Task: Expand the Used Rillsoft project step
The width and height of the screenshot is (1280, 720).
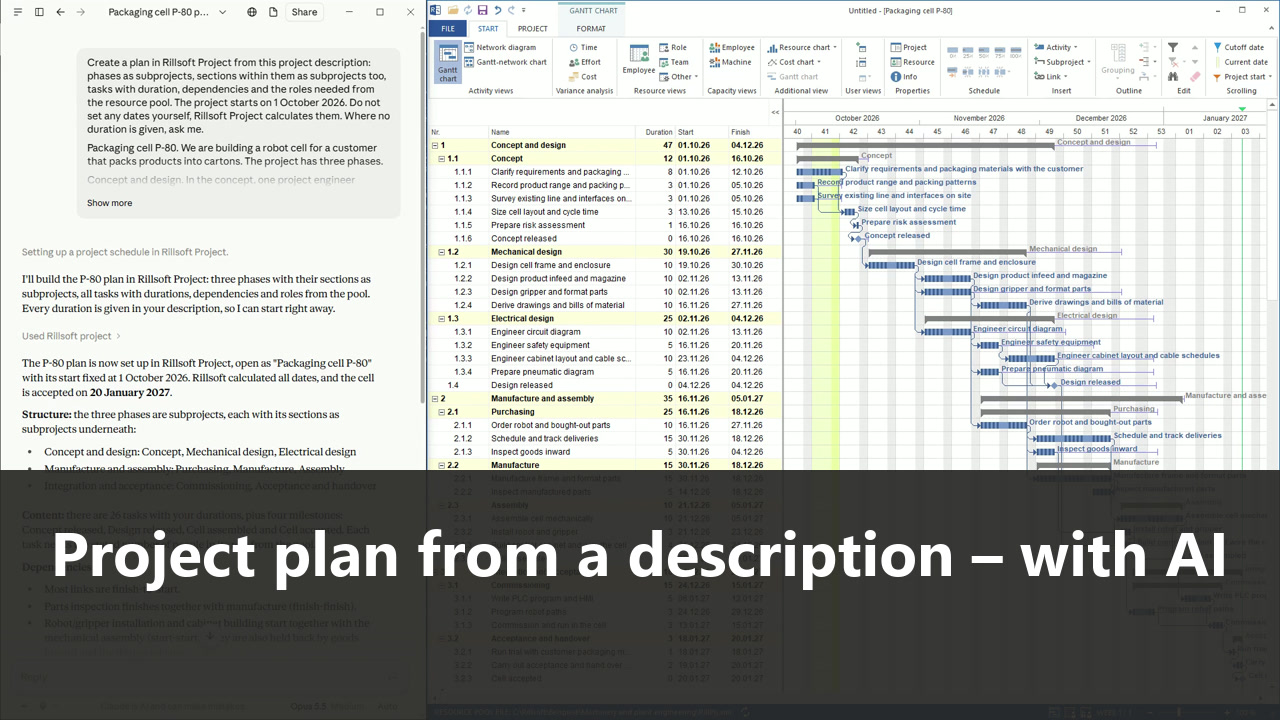Action: point(71,336)
